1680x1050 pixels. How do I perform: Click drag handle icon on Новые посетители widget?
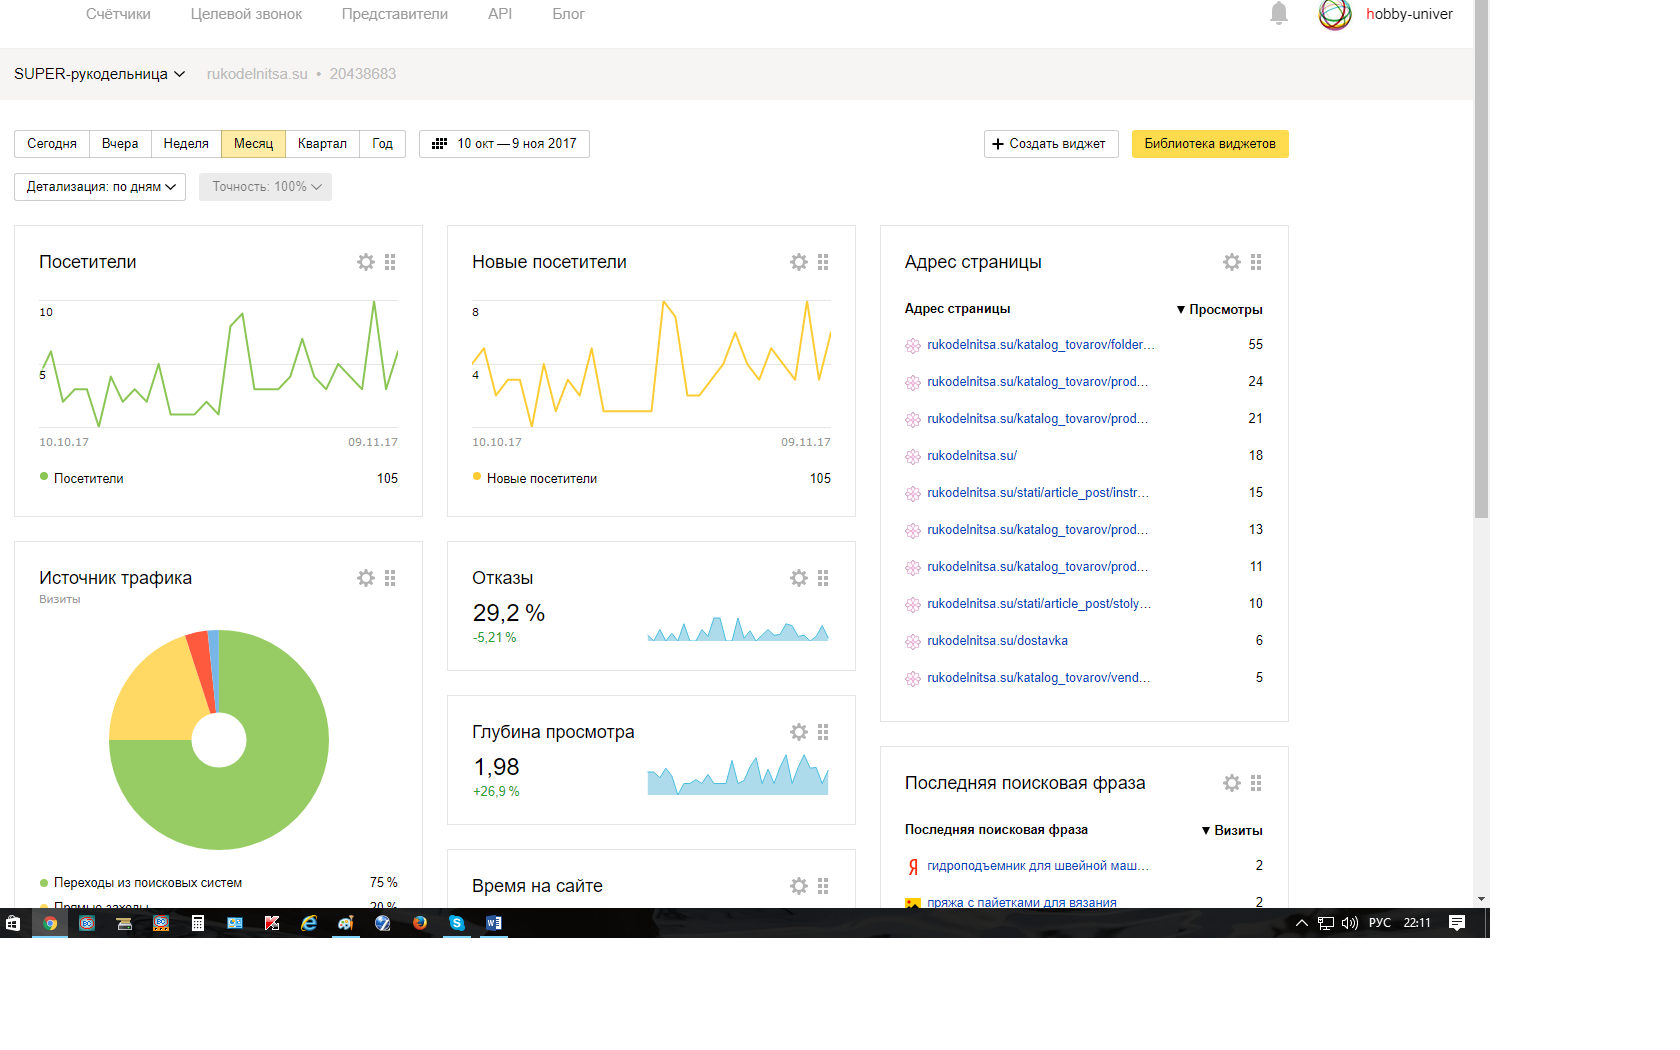[x=823, y=262]
